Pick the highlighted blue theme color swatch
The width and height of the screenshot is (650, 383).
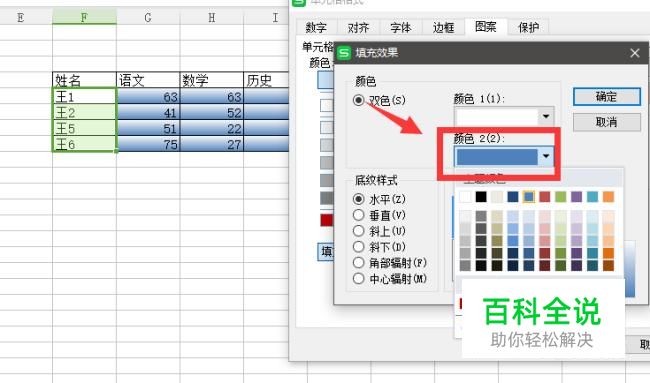click(x=529, y=197)
